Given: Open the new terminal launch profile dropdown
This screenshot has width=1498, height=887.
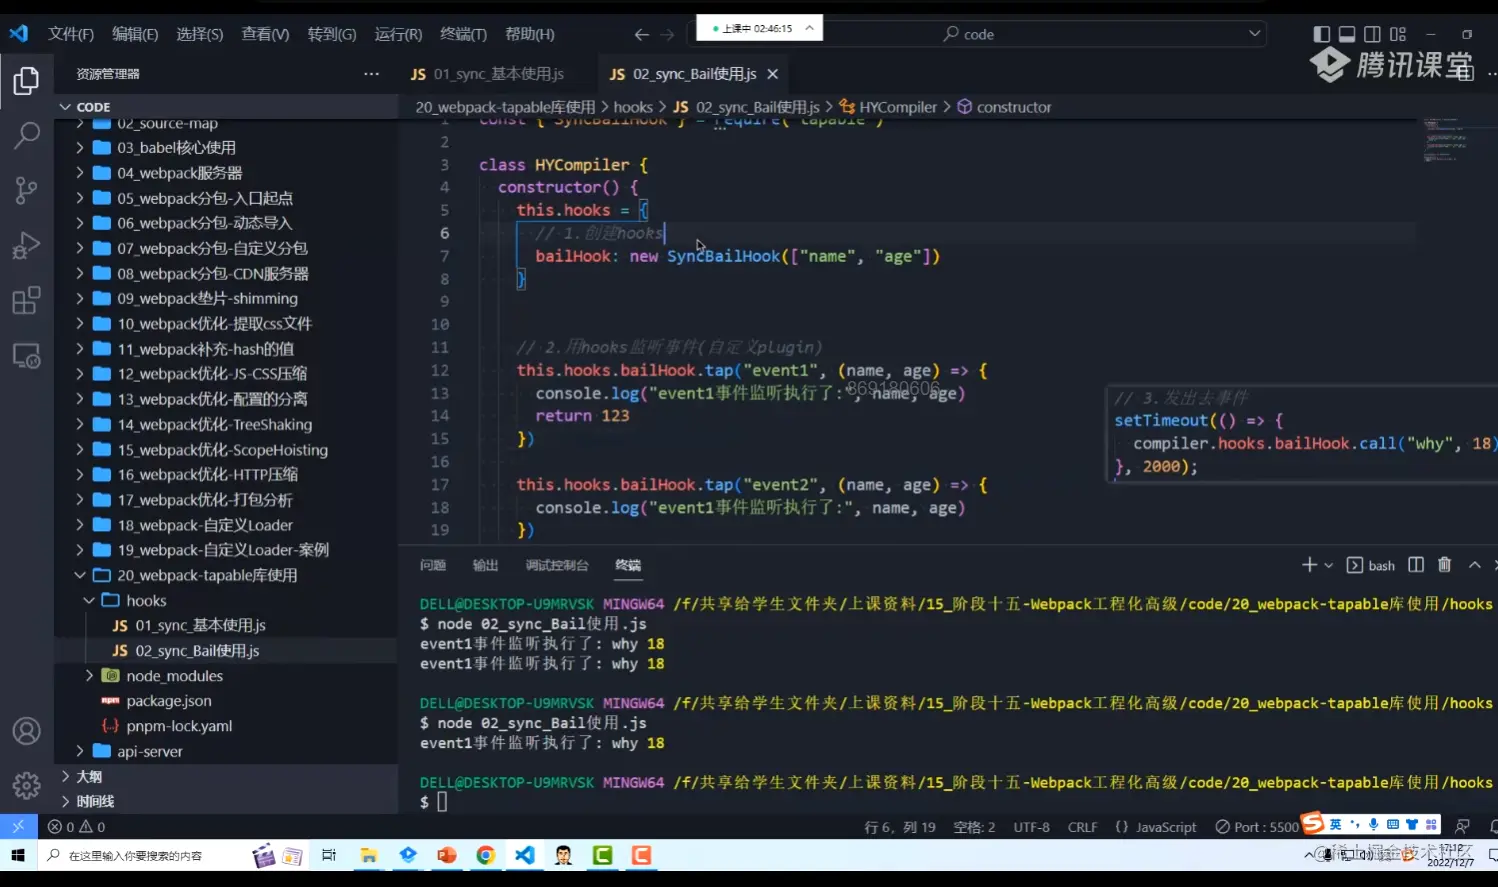Looking at the screenshot, I should [x=1329, y=566].
